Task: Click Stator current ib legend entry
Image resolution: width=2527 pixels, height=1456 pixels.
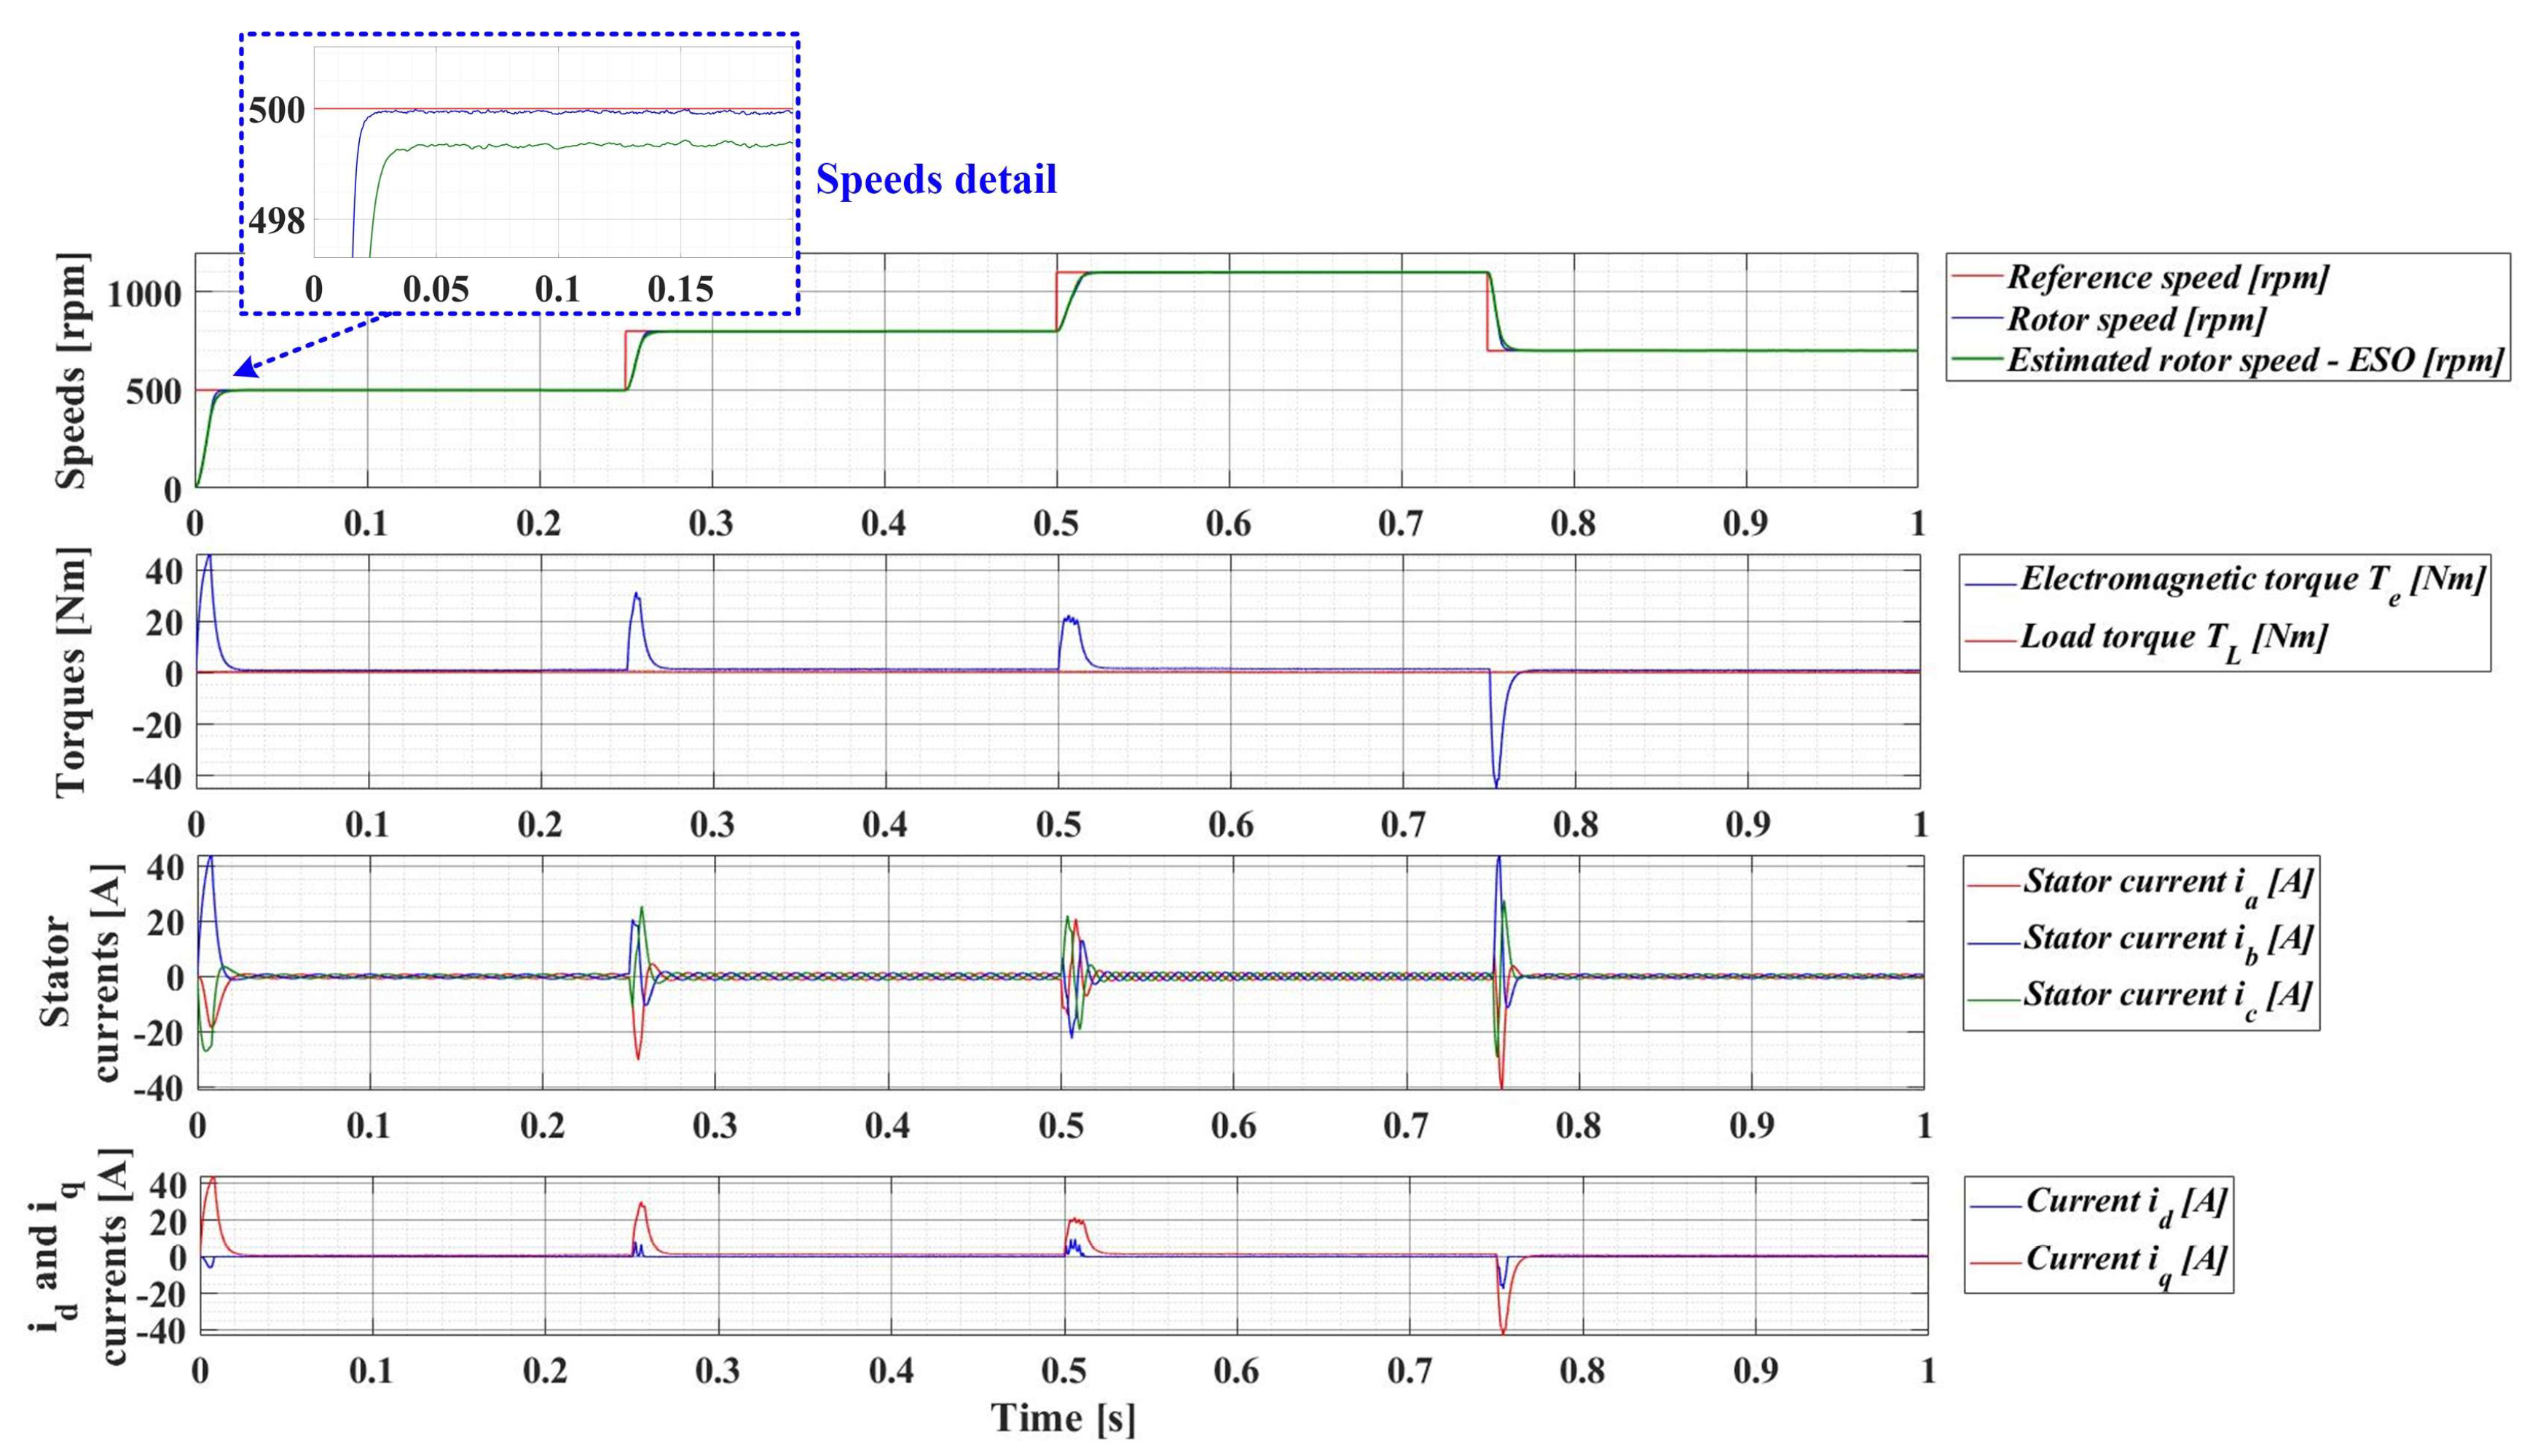Action: 2167,939
